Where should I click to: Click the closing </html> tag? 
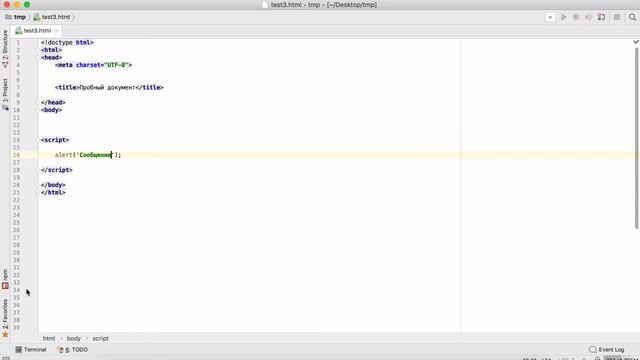pyautogui.click(x=53, y=192)
